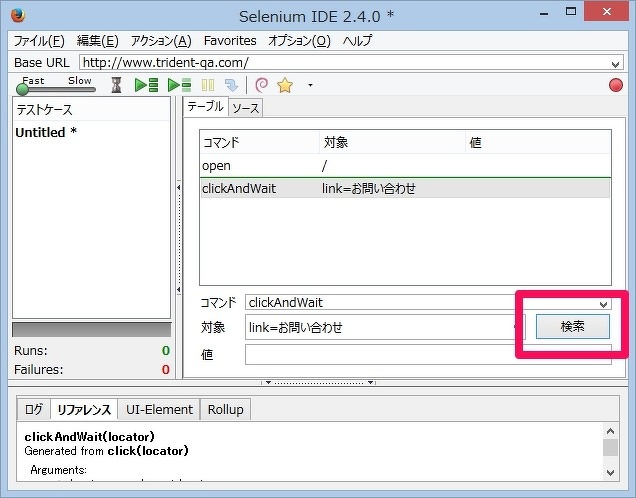Open the UI-Element tab
This screenshot has height=498, width=636.
[159, 410]
